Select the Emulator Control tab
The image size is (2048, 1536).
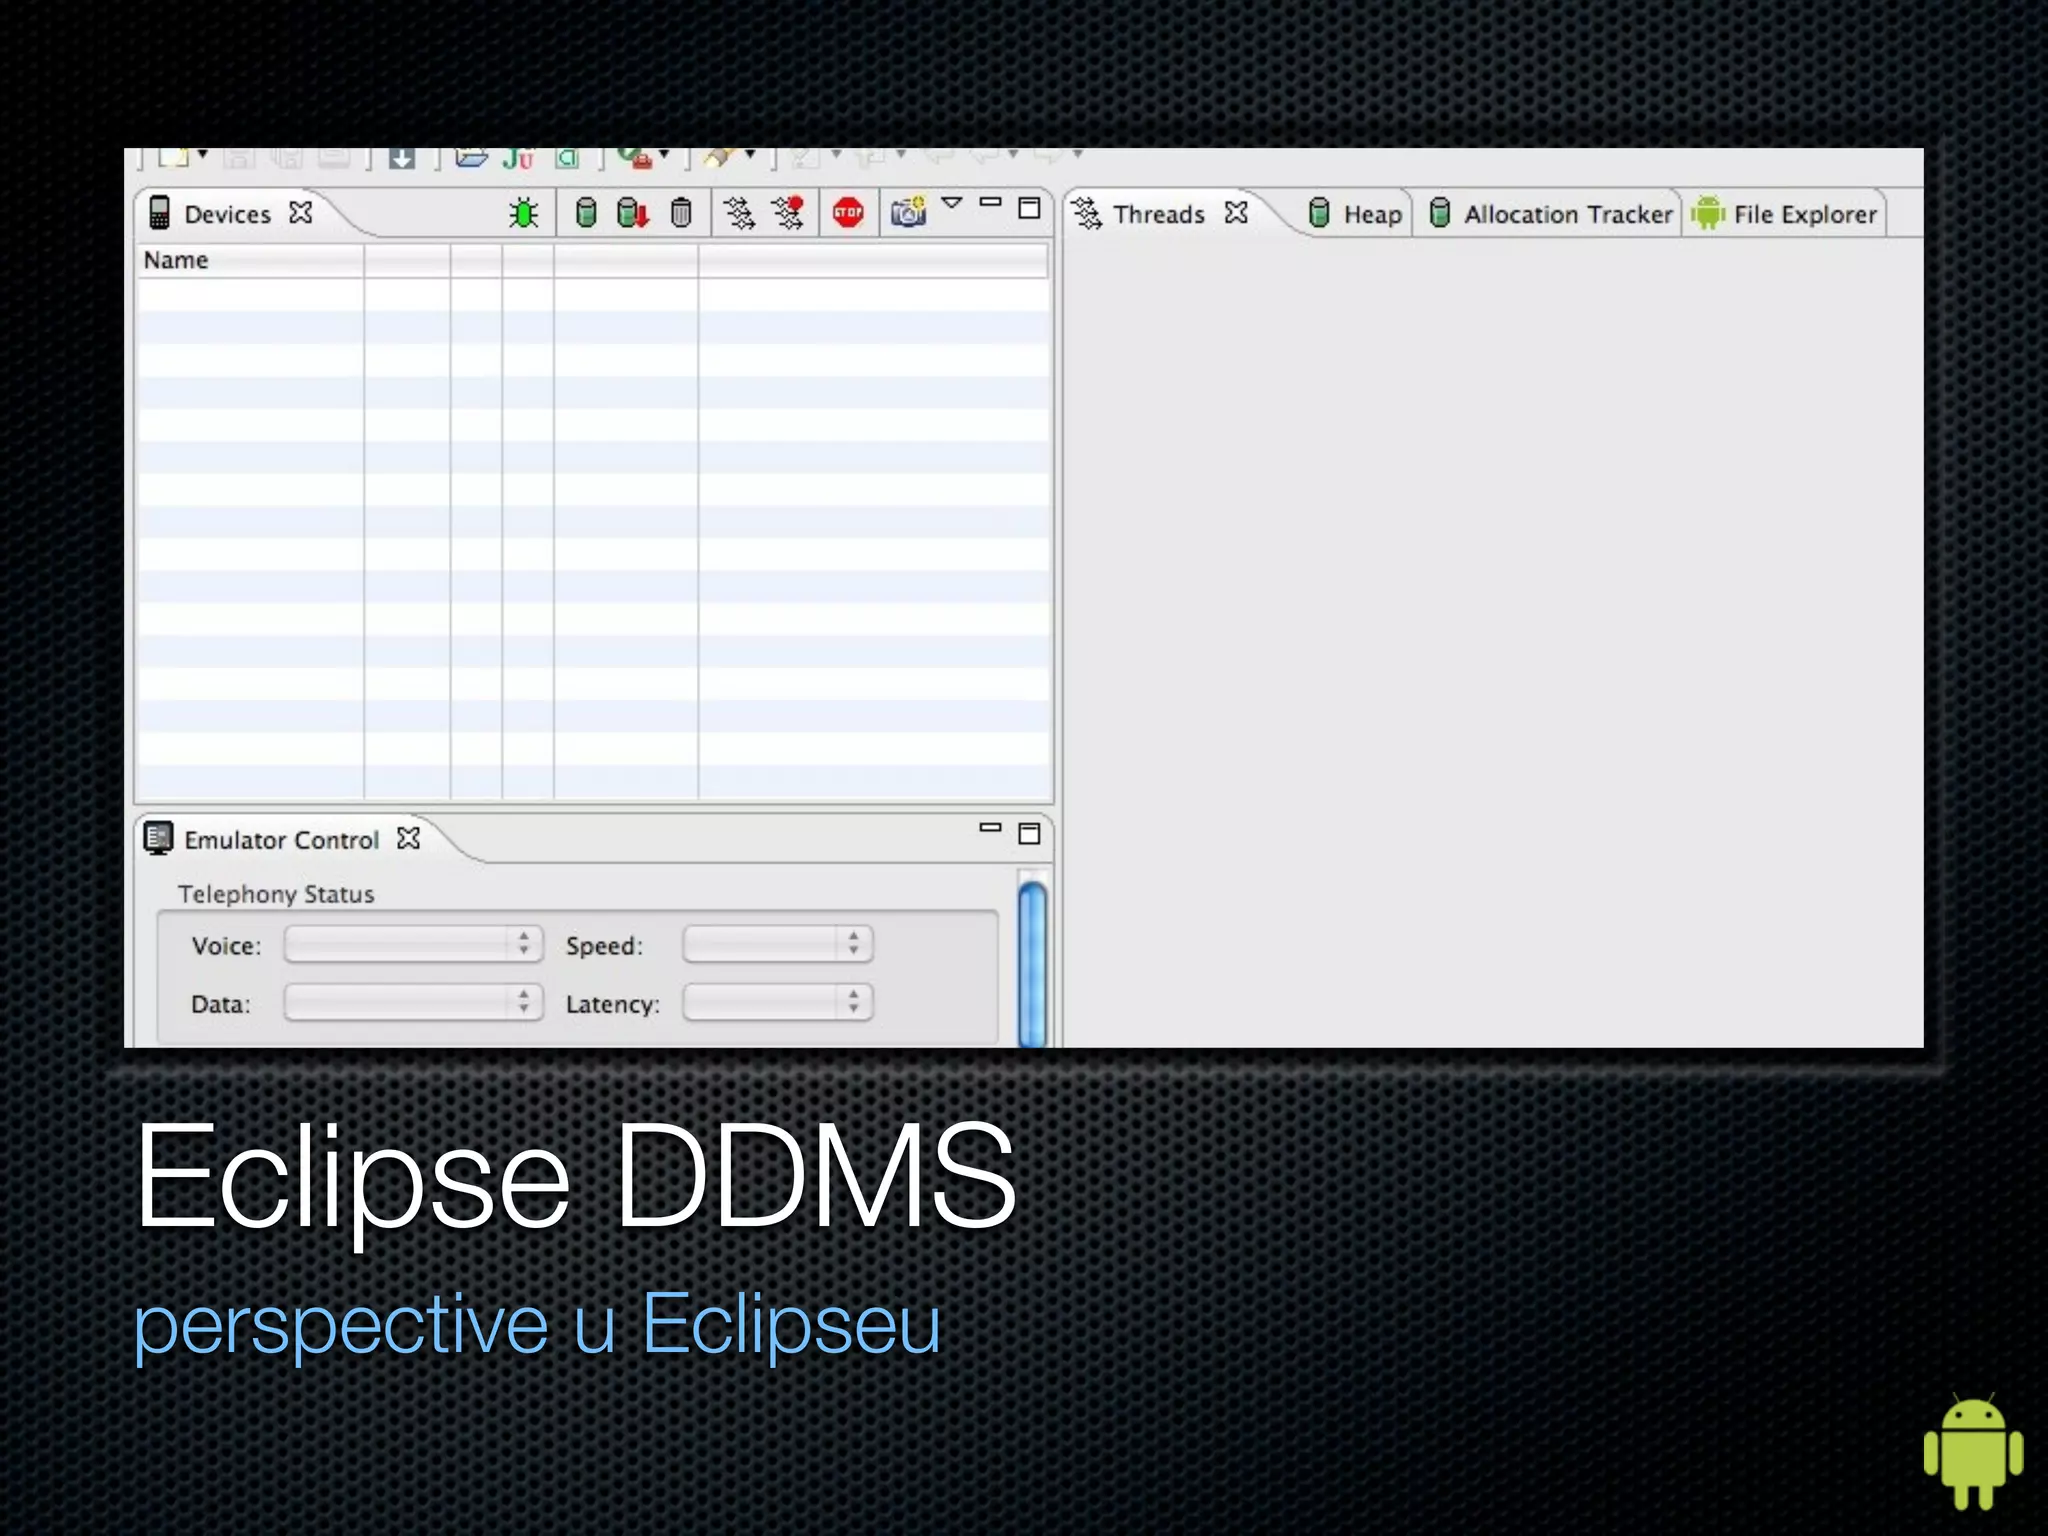(281, 840)
